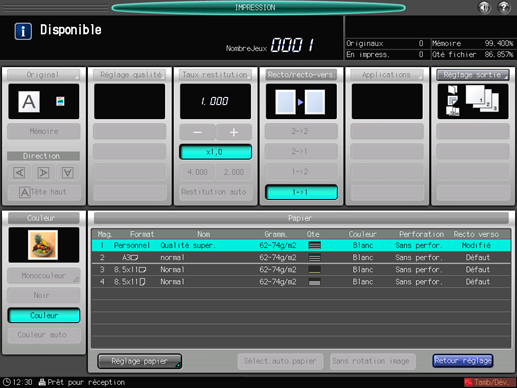The height and width of the screenshot is (388, 517).
Task: Open the Réglage qualité panel
Action: click(x=130, y=75)
